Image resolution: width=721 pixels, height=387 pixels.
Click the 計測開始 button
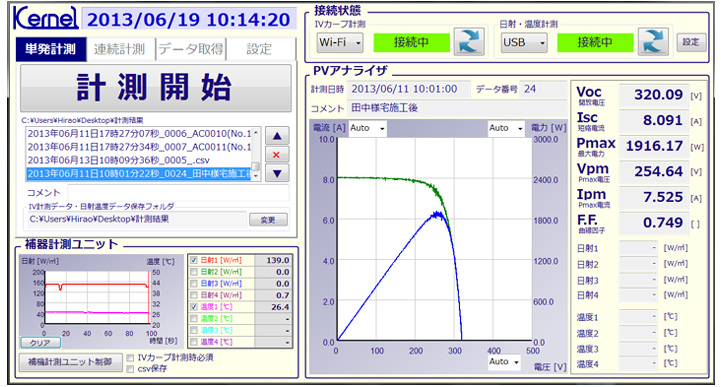click(155, 87)
